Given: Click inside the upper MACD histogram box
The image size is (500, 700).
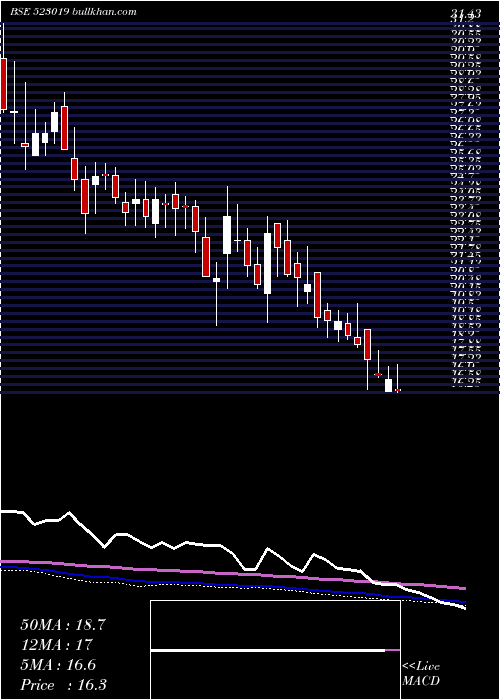Looking at the screenshot, I should point(275,625).
